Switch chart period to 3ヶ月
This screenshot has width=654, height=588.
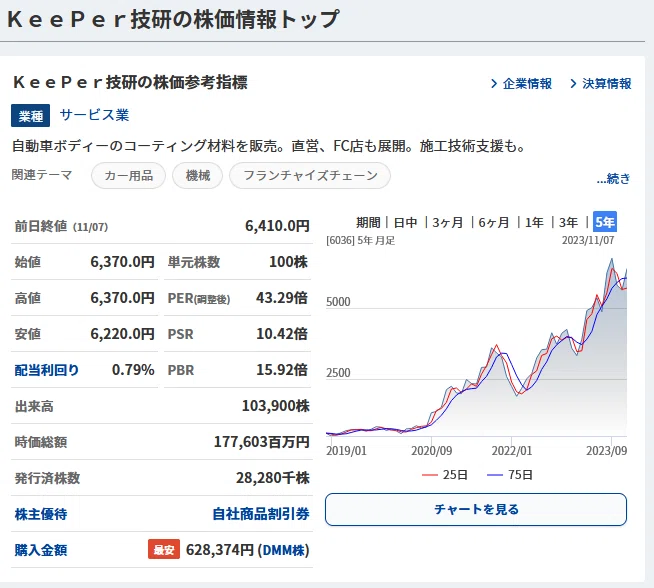tap(448, 222)
